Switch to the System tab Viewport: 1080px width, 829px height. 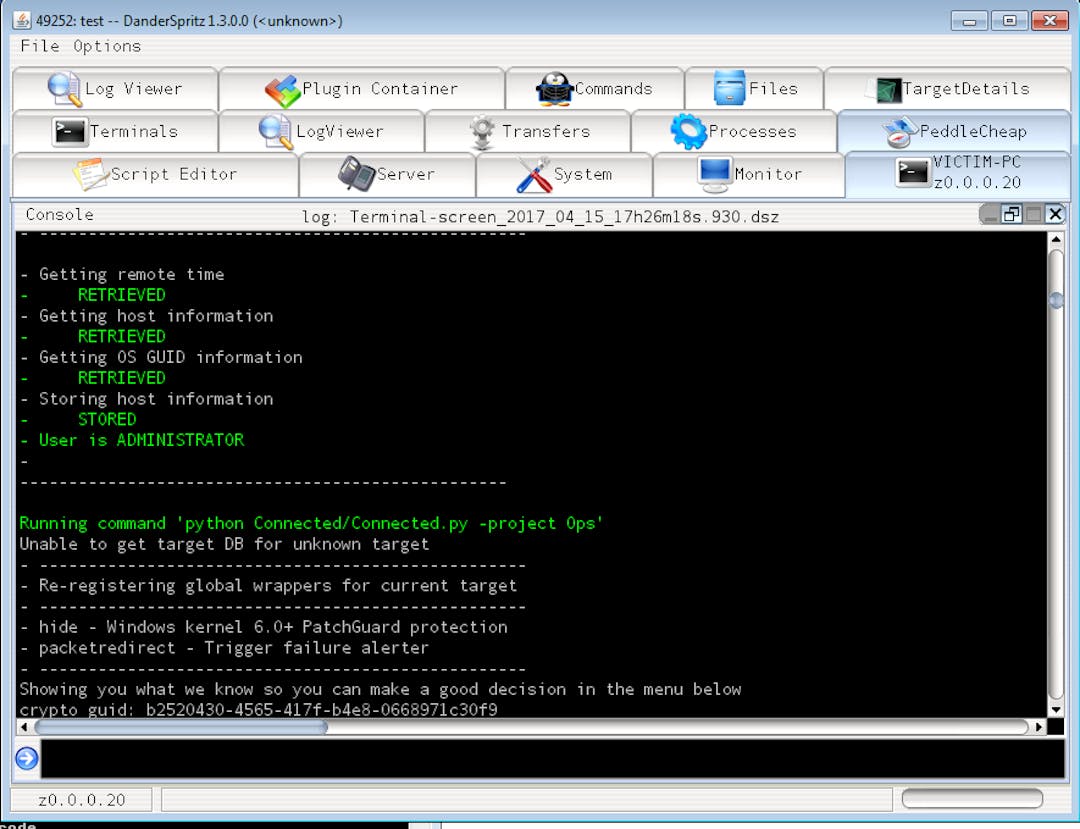pyautogui.click(x=564, y=174)
